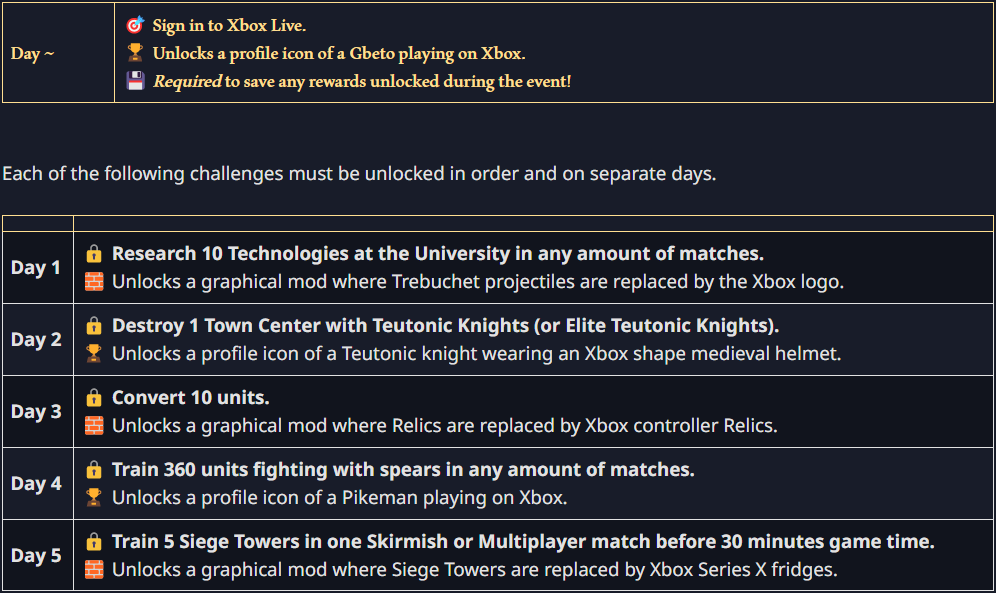Click the trophy icon for Pikeman profile icon reward
This screenshot has height=593, width=996.
tap(94, 497)
